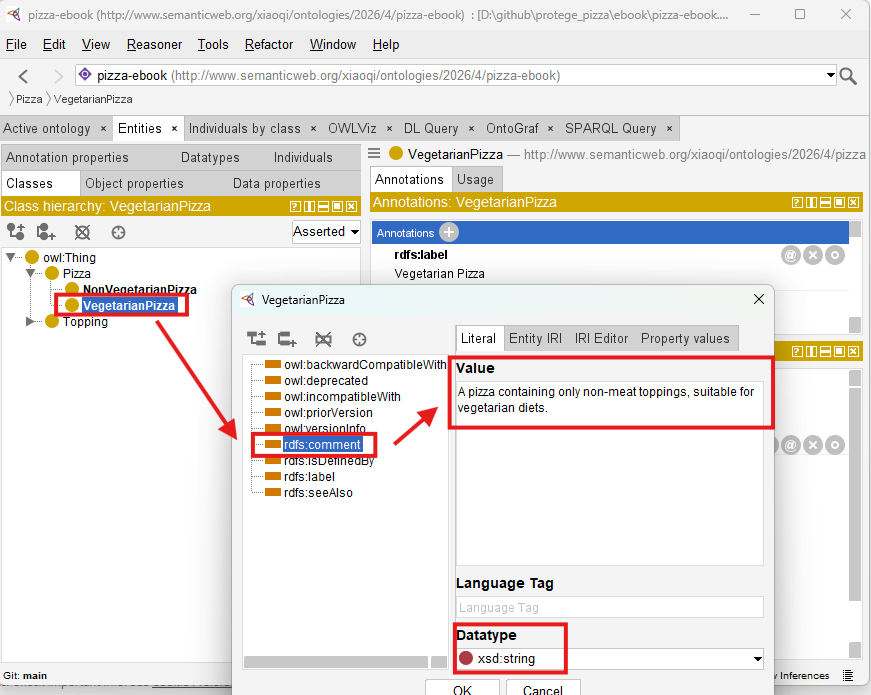Open the Window menu

(x=333, y=44)
